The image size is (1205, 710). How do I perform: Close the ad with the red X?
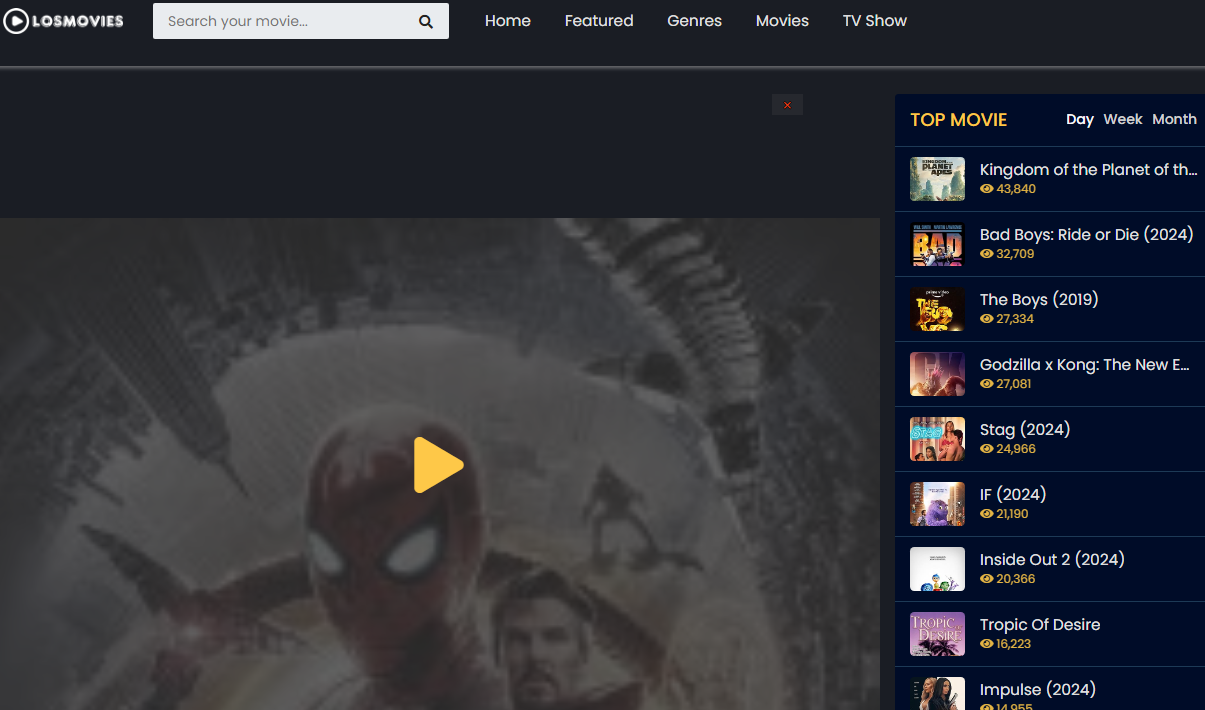[787, 105]
